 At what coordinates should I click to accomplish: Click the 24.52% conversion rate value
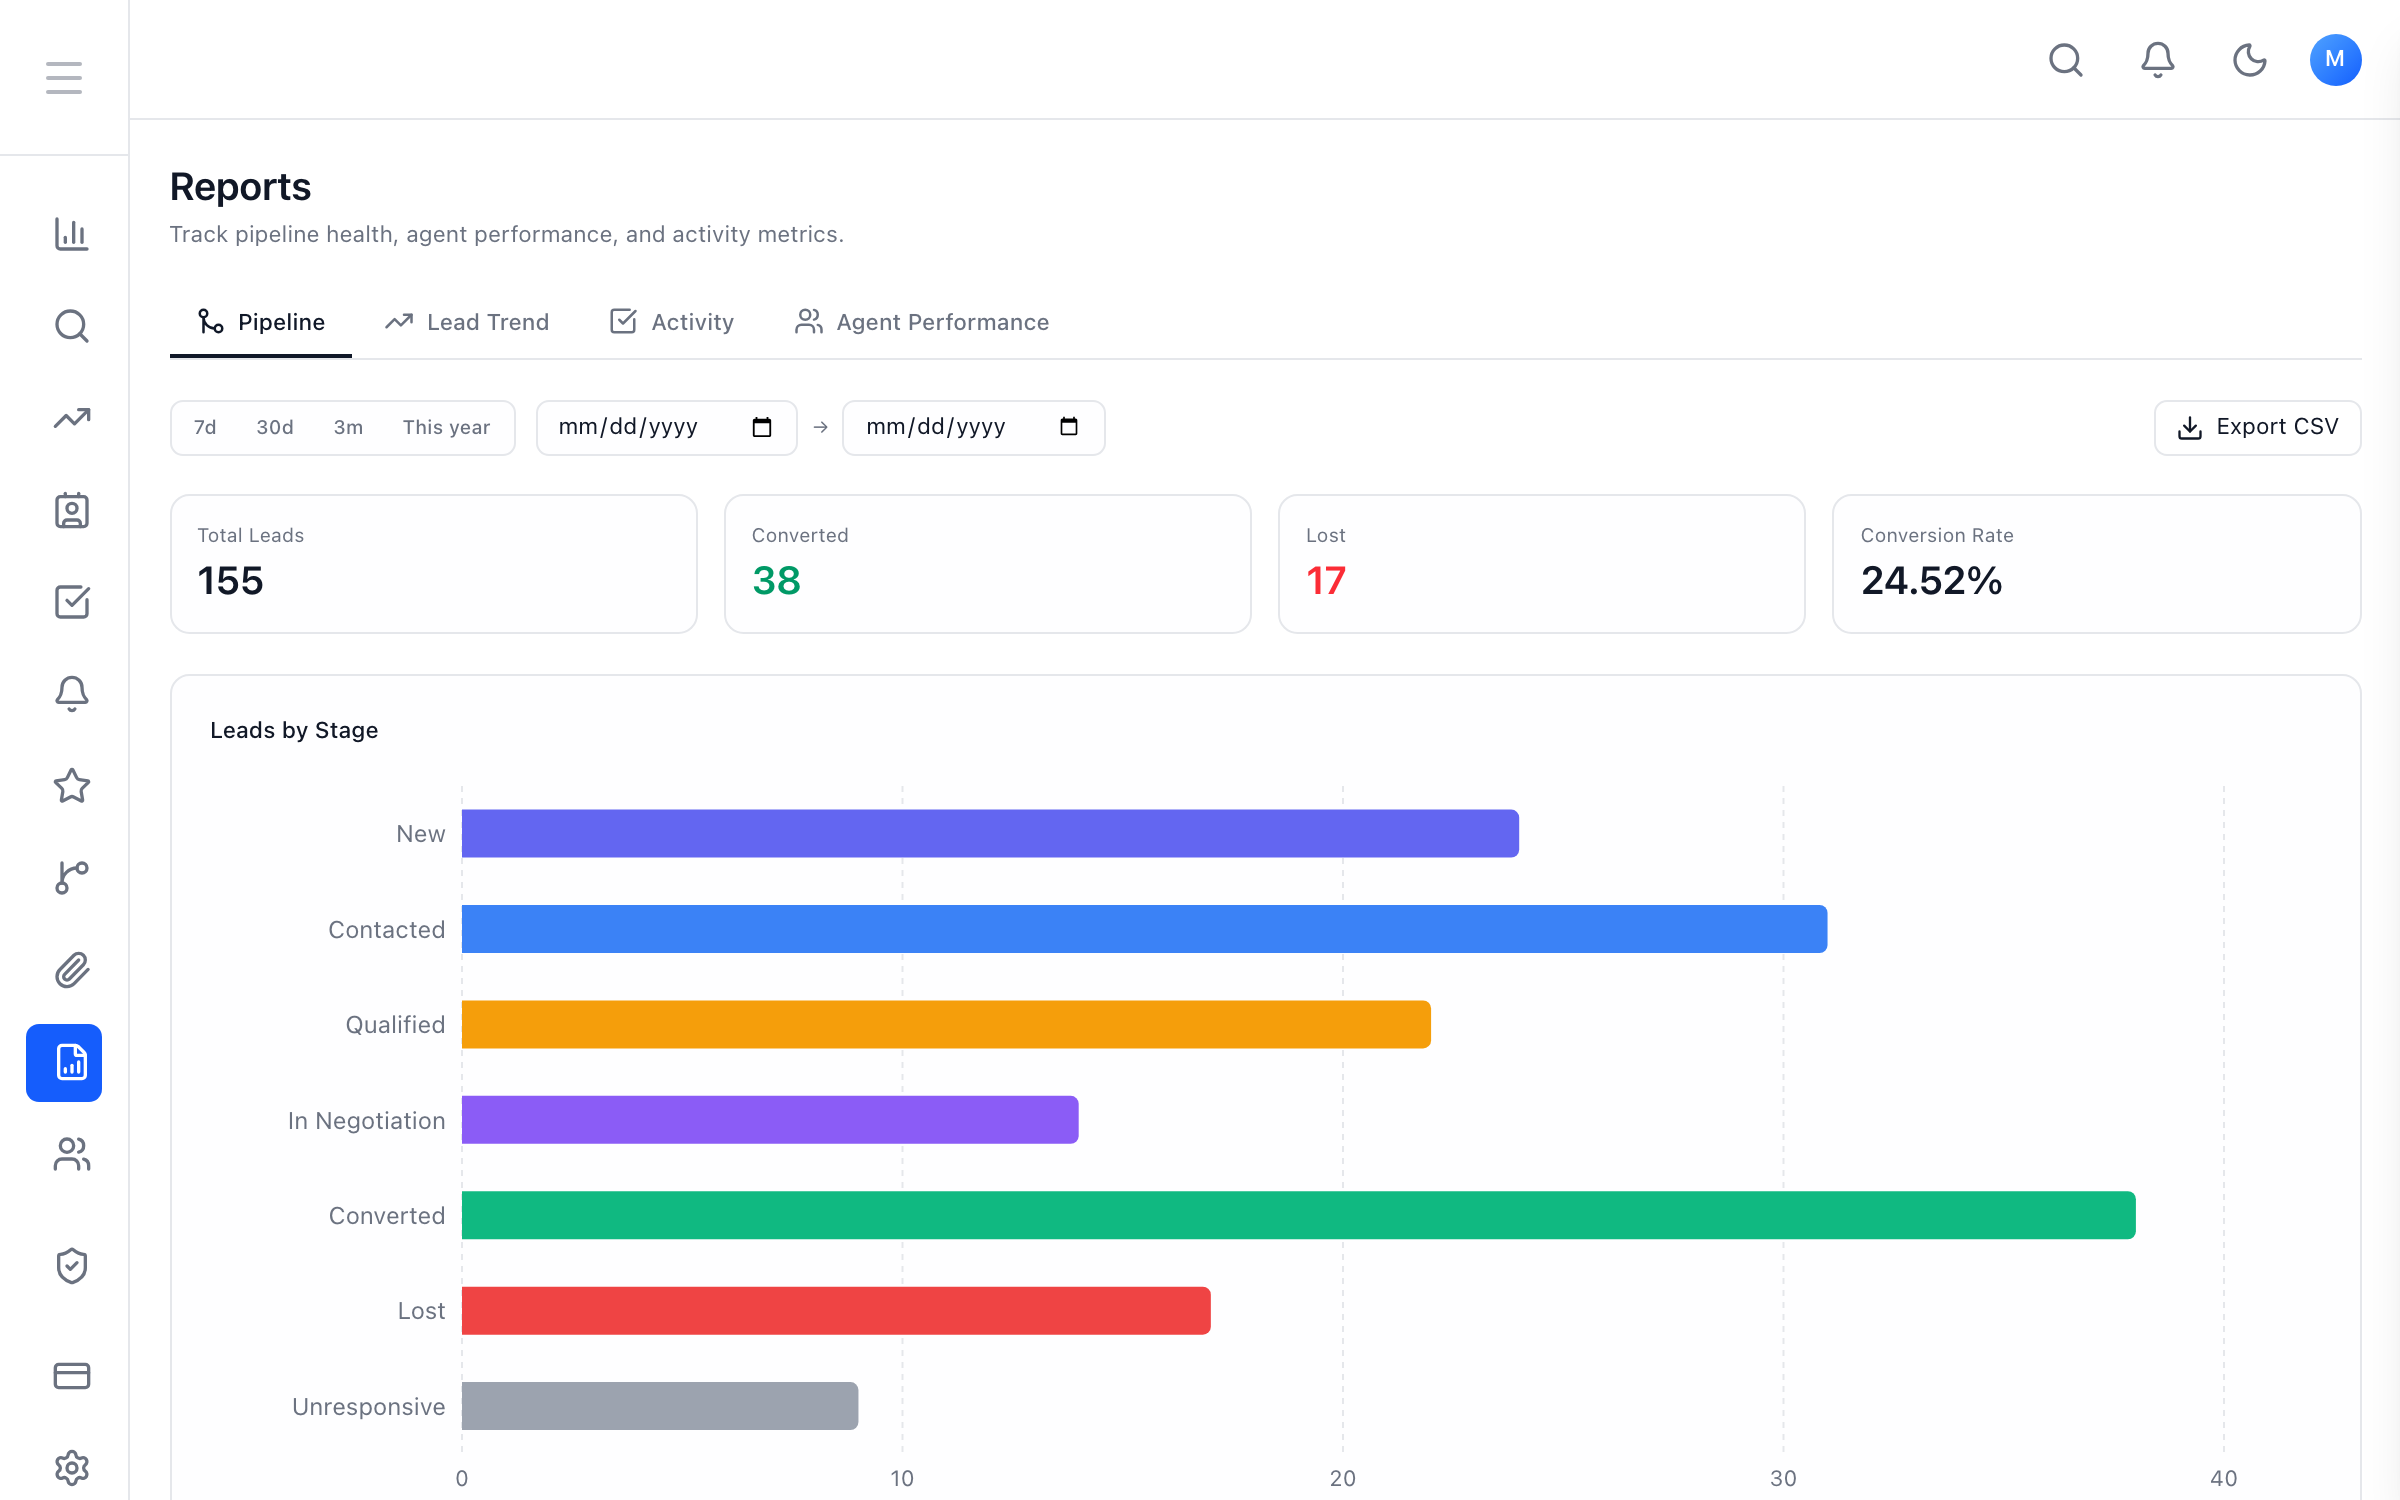(x=1931, y=581)
